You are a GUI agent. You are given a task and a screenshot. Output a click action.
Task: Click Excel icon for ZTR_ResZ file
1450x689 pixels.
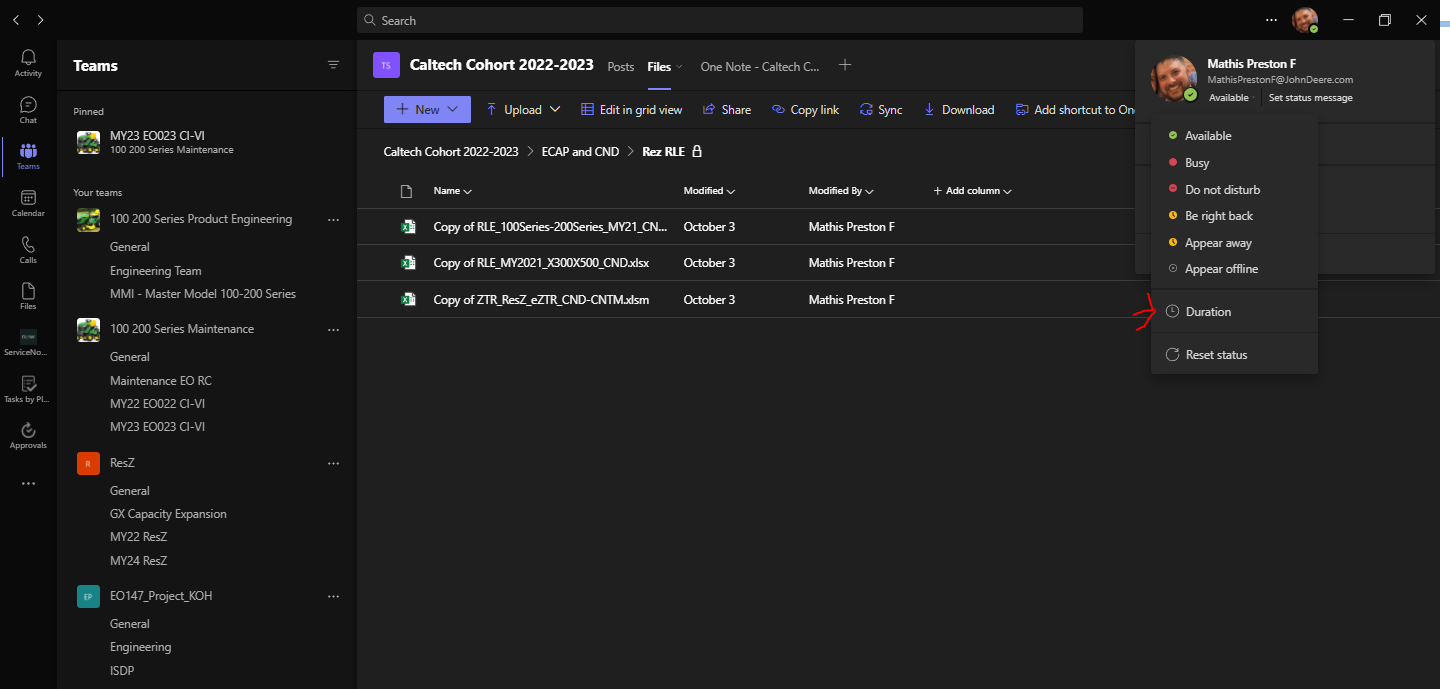[x=408, y=299]
